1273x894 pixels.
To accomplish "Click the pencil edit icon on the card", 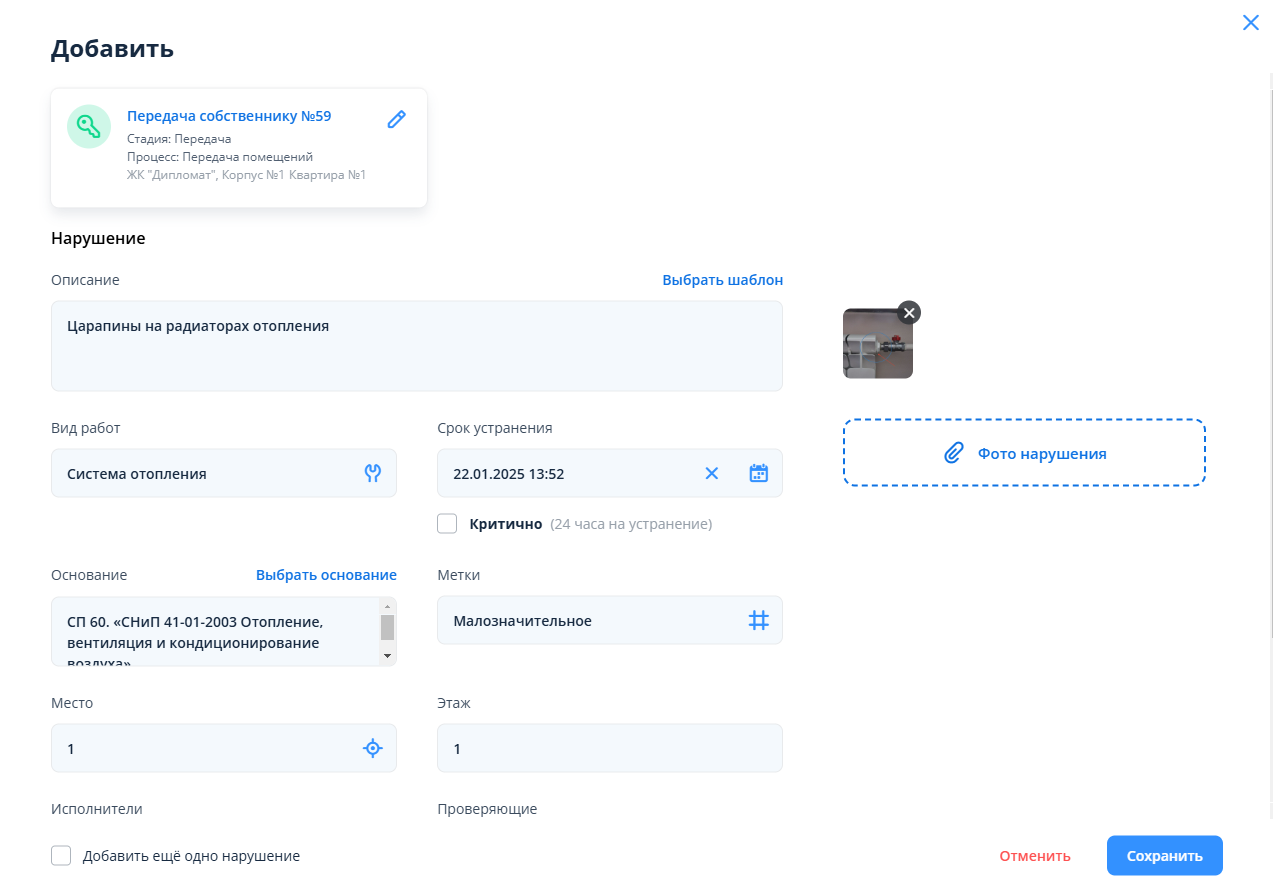I will tap(396, 120).
